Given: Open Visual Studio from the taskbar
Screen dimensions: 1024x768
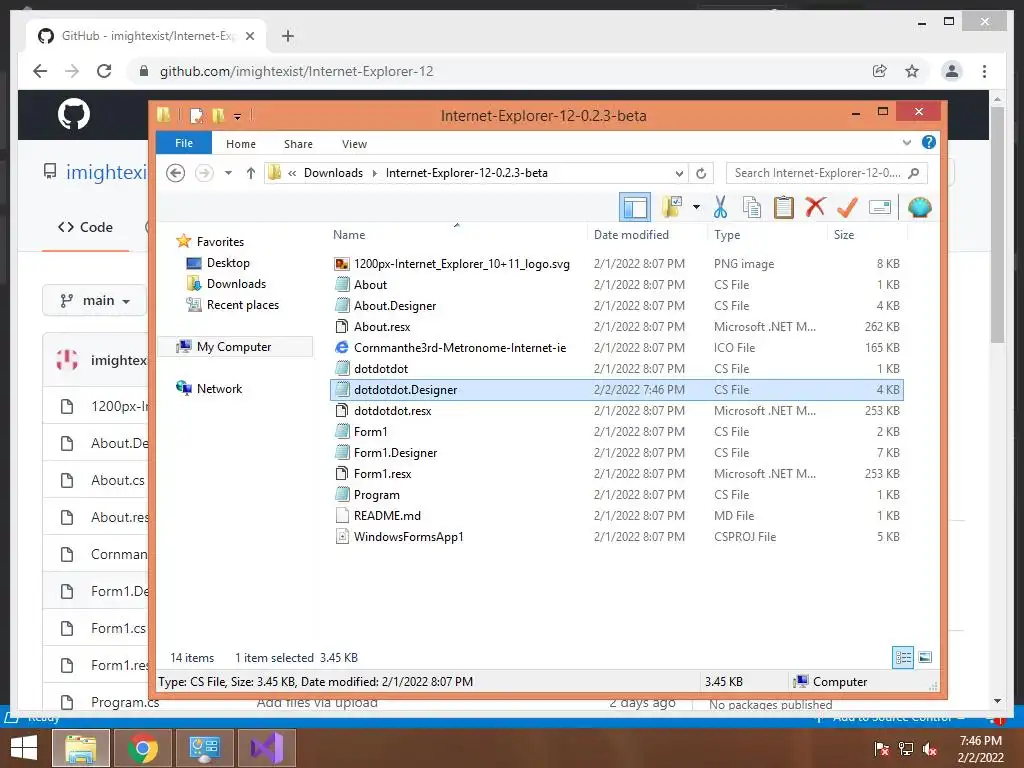Looking at the screenshot, I should [x=266, y=748].
